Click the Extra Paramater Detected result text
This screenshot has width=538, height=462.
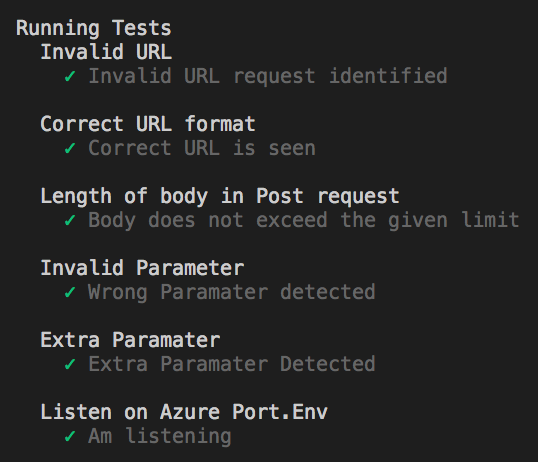(232, 364)
